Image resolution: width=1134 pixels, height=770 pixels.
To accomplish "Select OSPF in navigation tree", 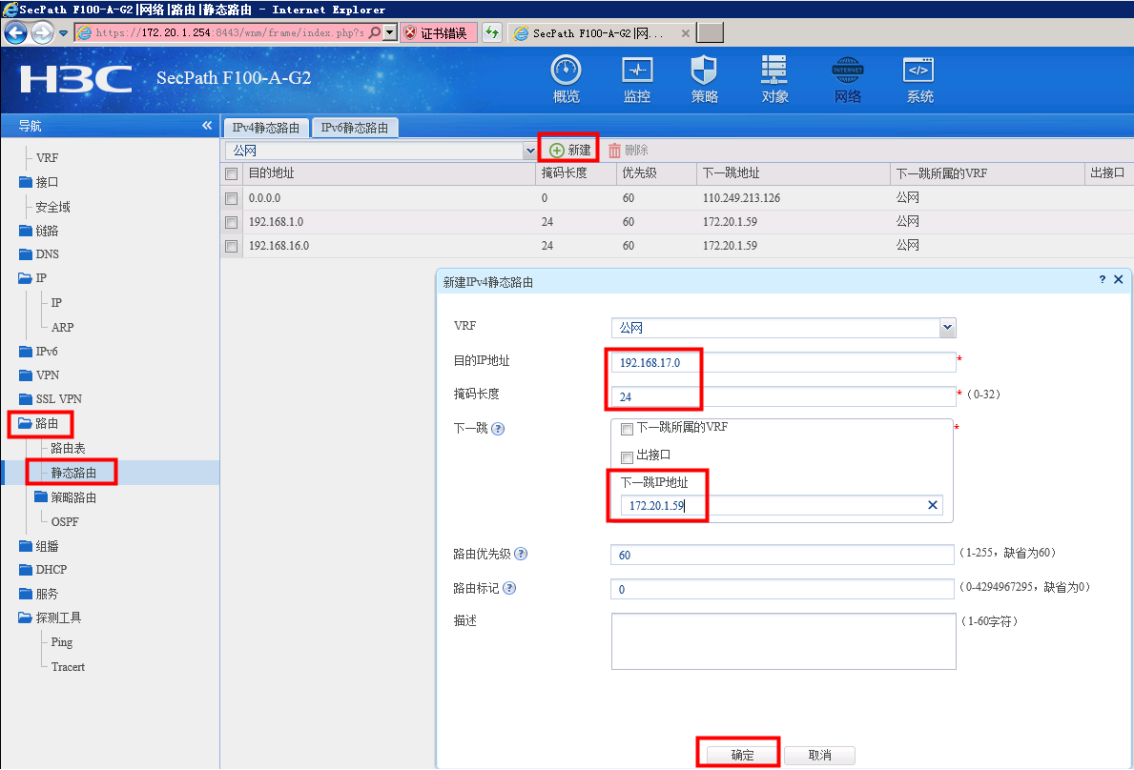I will click(x=65, y=521).
